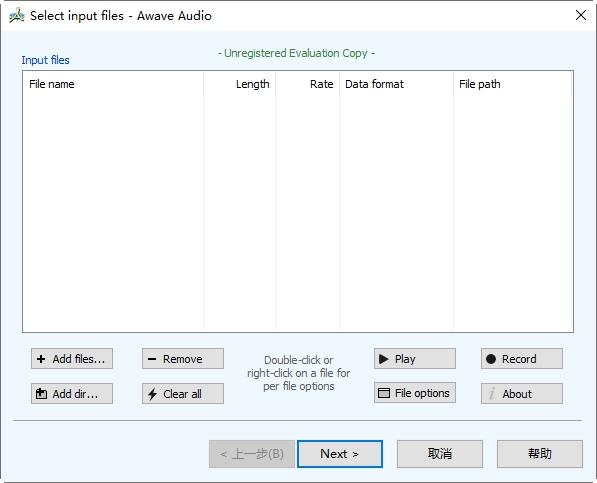Image resolution: width=597 pixels, height=483 pixels.
Task: Click the lightning bolt icon on Clear all
Action: pos(152,394)
